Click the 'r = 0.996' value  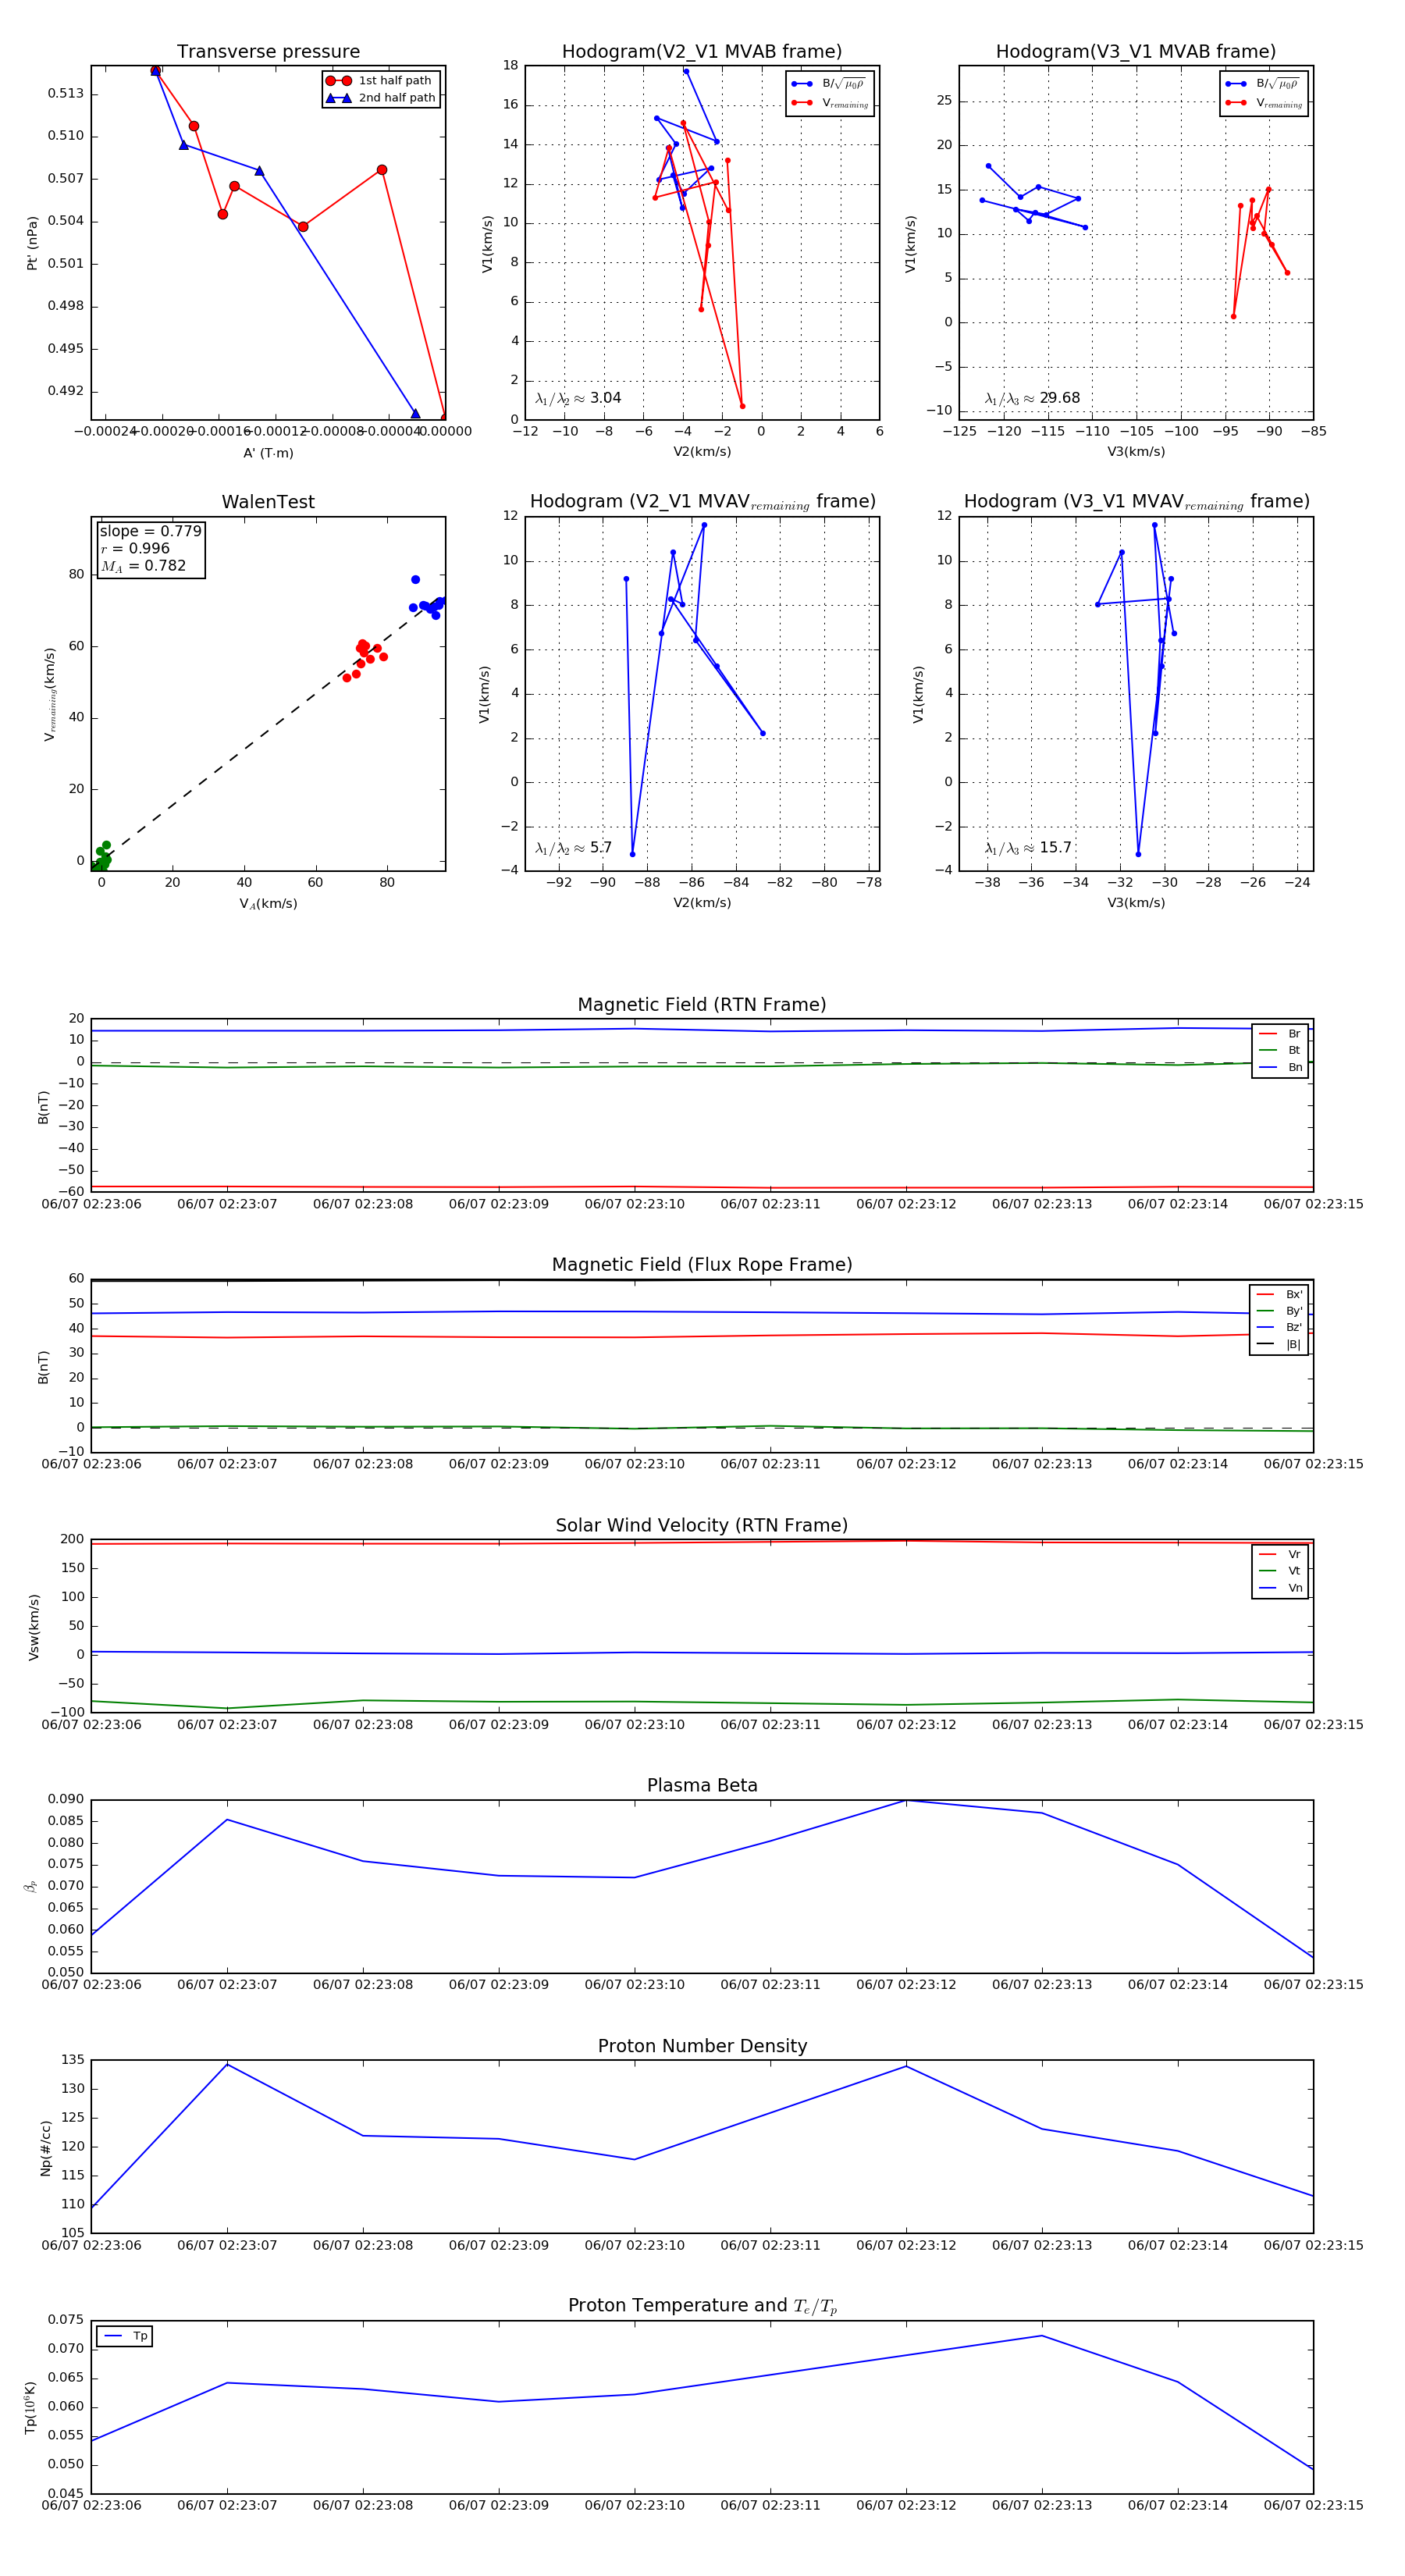(x=134, y=548)
